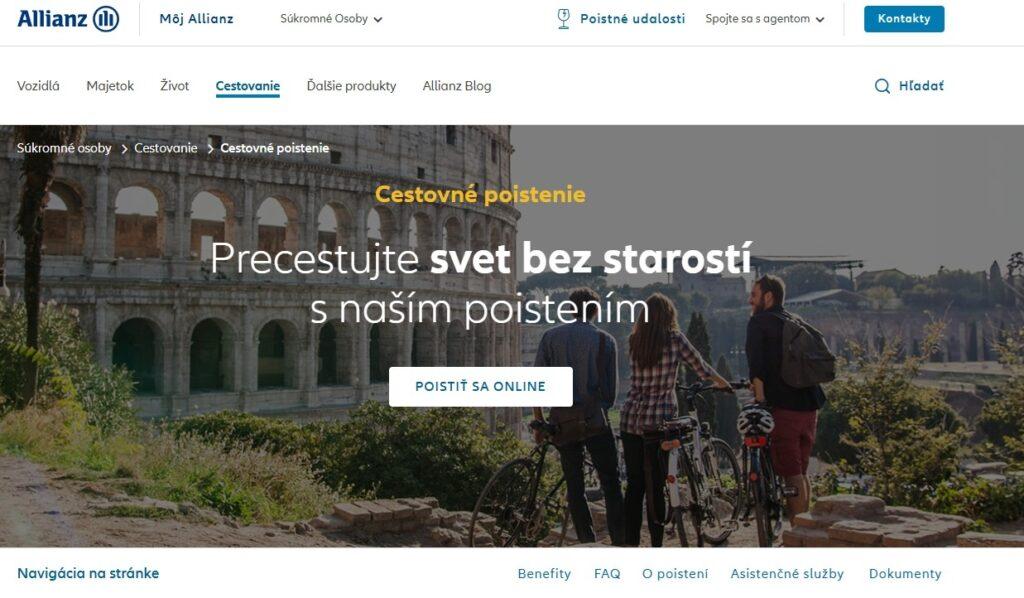Select the Život menu item
The width and height of the screenshot is (1024, 598).
174,86
